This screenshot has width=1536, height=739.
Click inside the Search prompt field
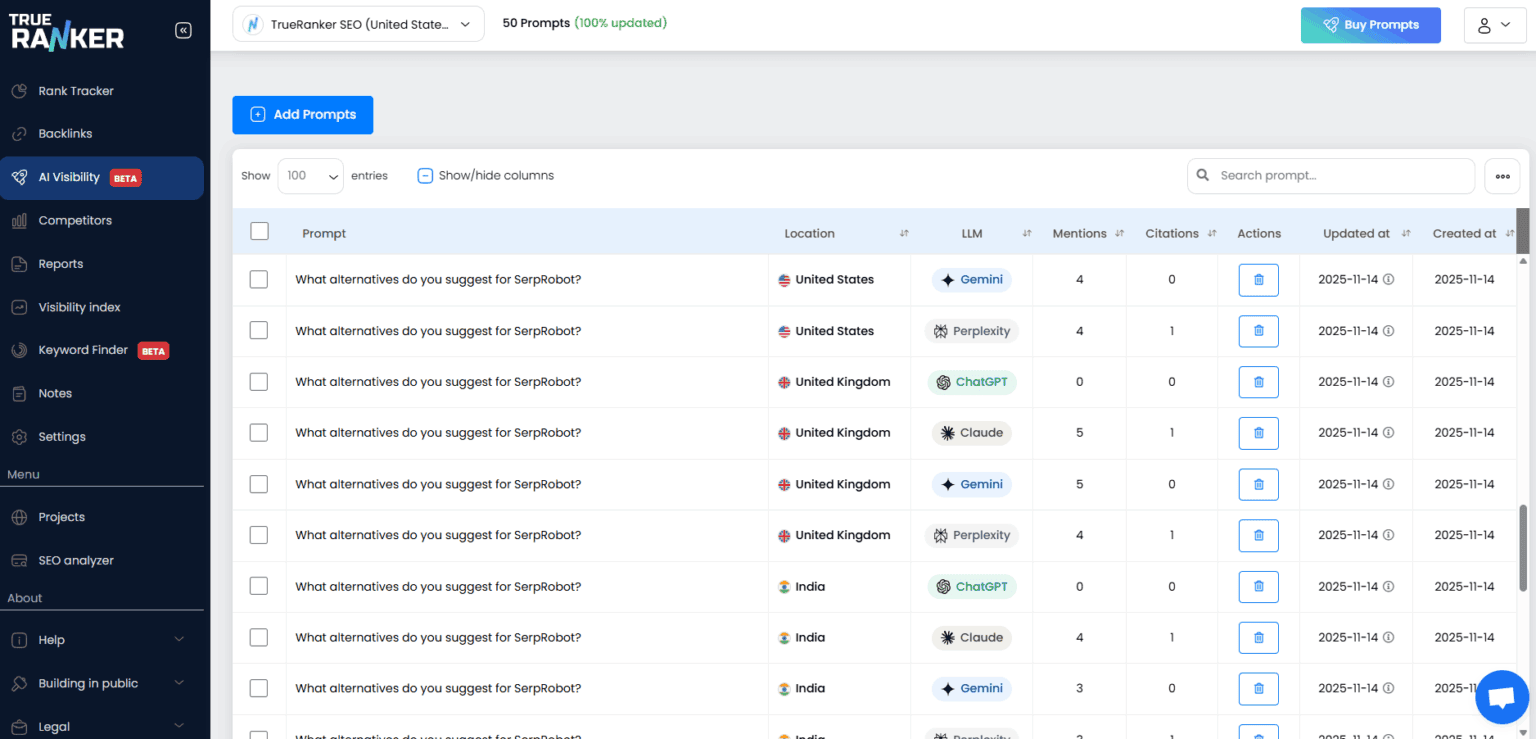click(x=1330, y=175)
